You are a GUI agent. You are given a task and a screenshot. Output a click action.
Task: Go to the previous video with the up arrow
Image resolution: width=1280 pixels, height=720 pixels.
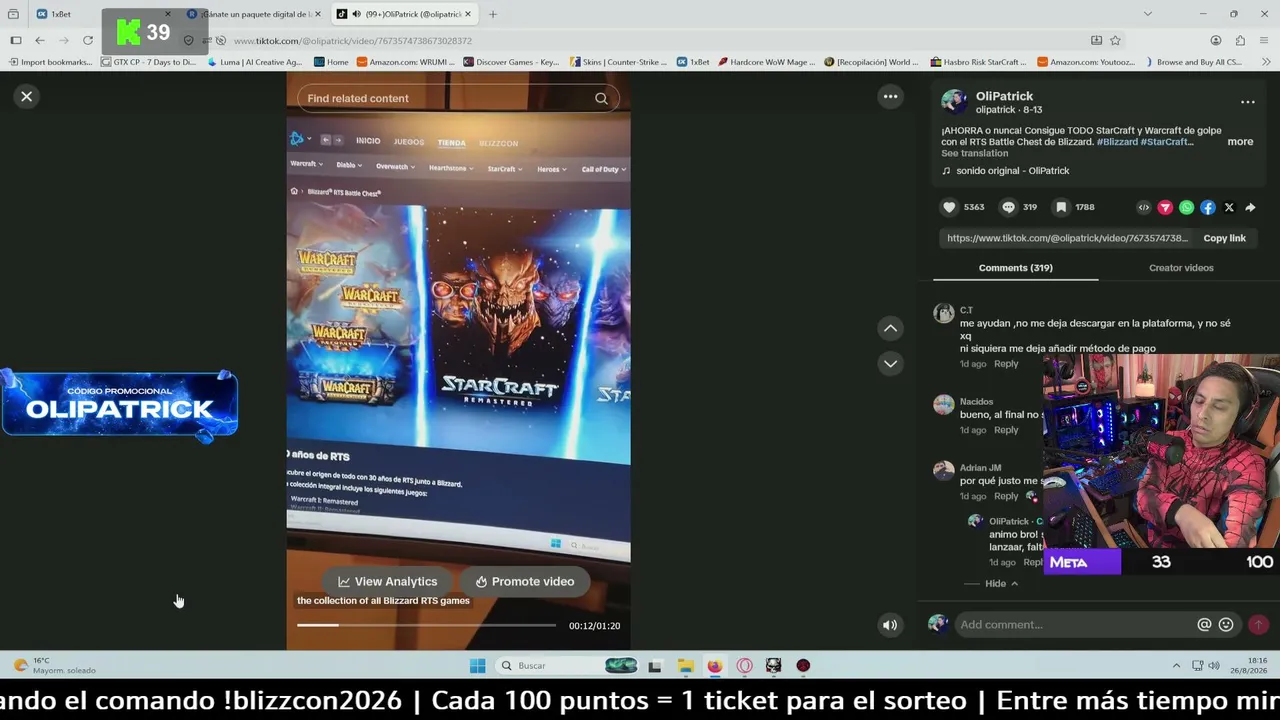click(890, 328)
